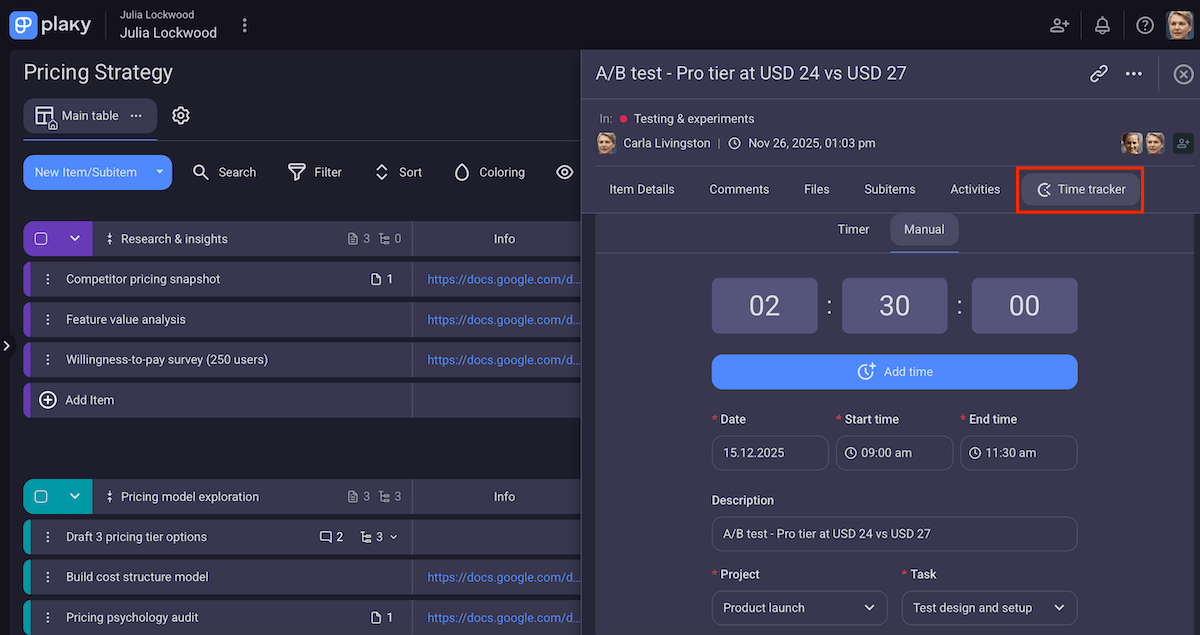1200x635 pixels.
Task: Click the Add time button
Action: [x=894, y=372]
